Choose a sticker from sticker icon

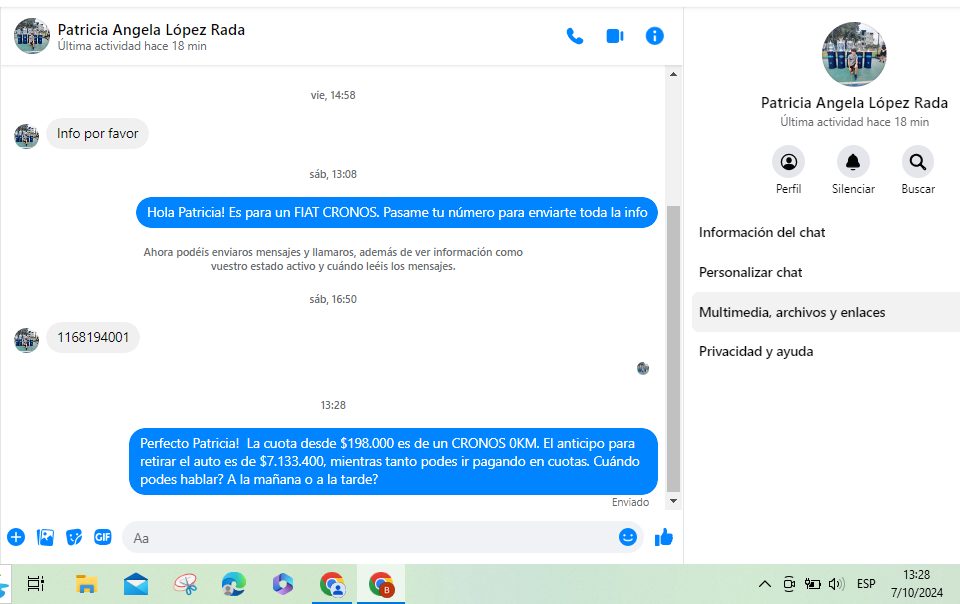click(74, 537)
